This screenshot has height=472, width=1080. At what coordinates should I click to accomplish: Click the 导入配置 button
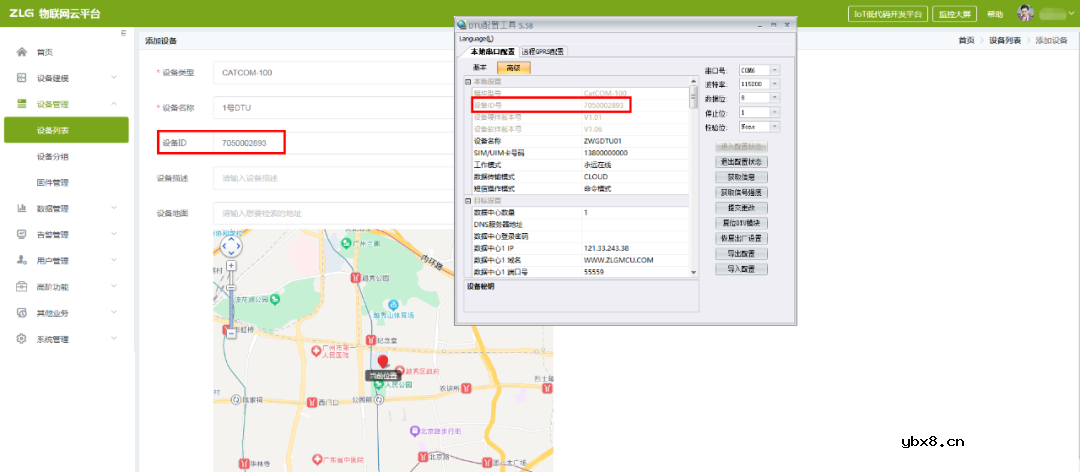click(x=742, y=269)
